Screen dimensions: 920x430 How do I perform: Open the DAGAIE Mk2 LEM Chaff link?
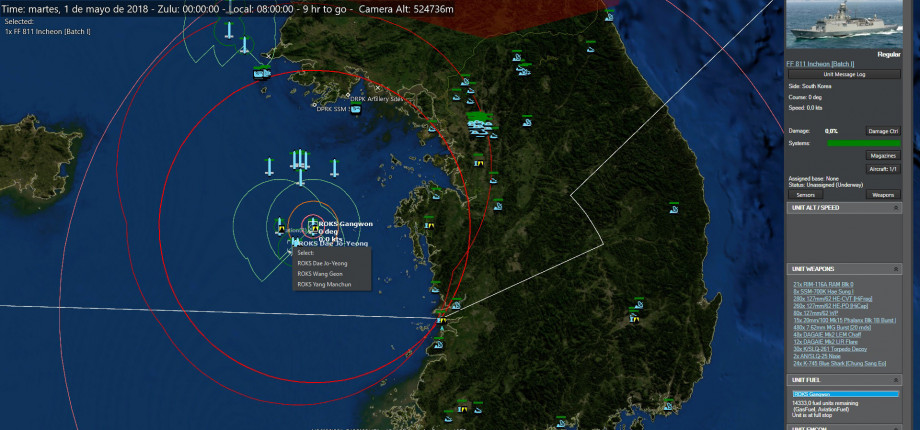[x=827, y=335]
